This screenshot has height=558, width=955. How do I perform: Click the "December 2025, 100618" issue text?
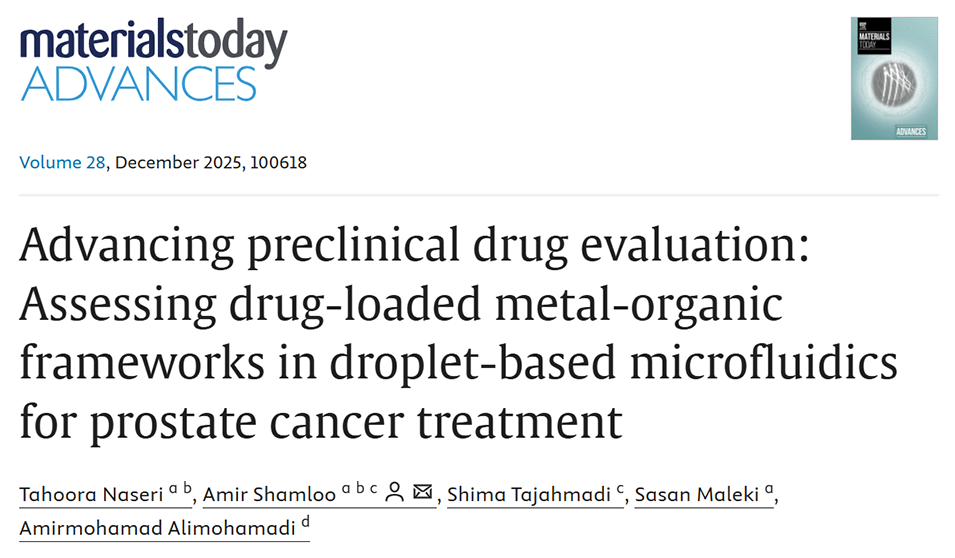point(212,162)
